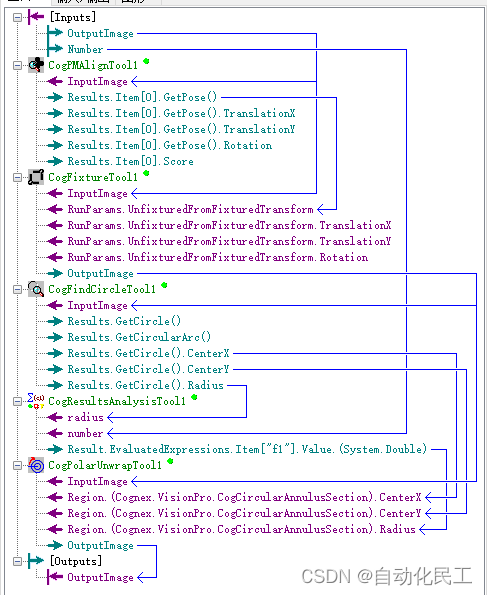Select UnfixturedFromFixturedTransform.TranslationX terminal

pos(229,225)
